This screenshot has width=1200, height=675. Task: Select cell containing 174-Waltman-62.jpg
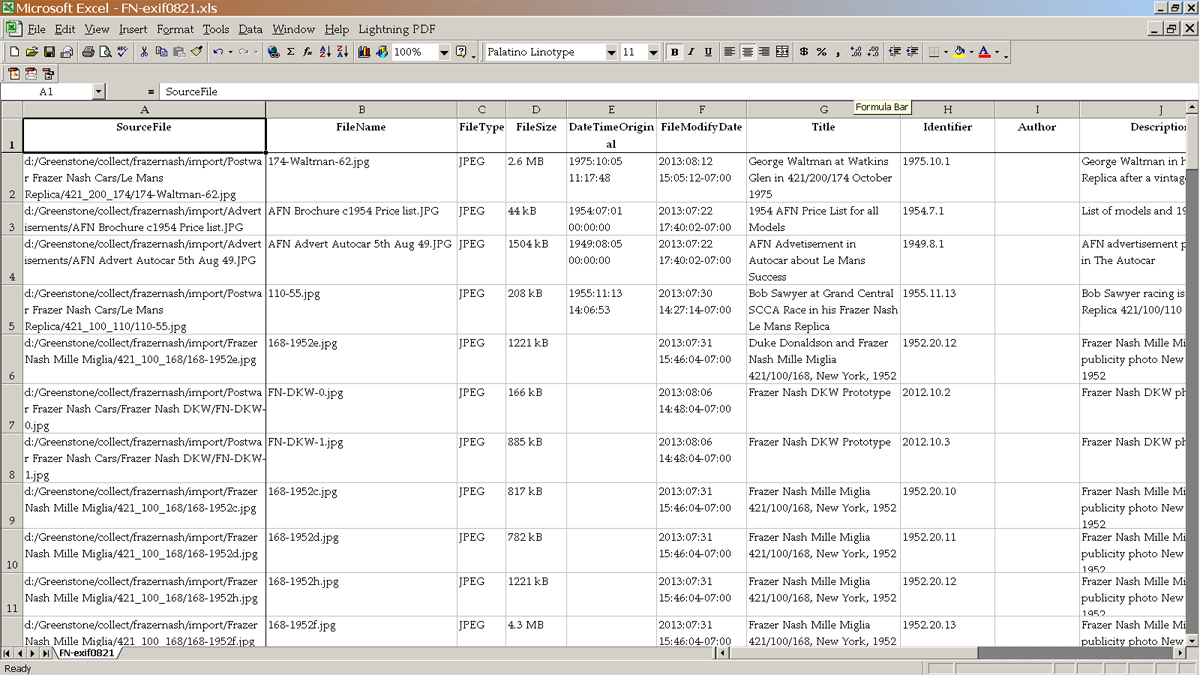(x=361, y=177)
